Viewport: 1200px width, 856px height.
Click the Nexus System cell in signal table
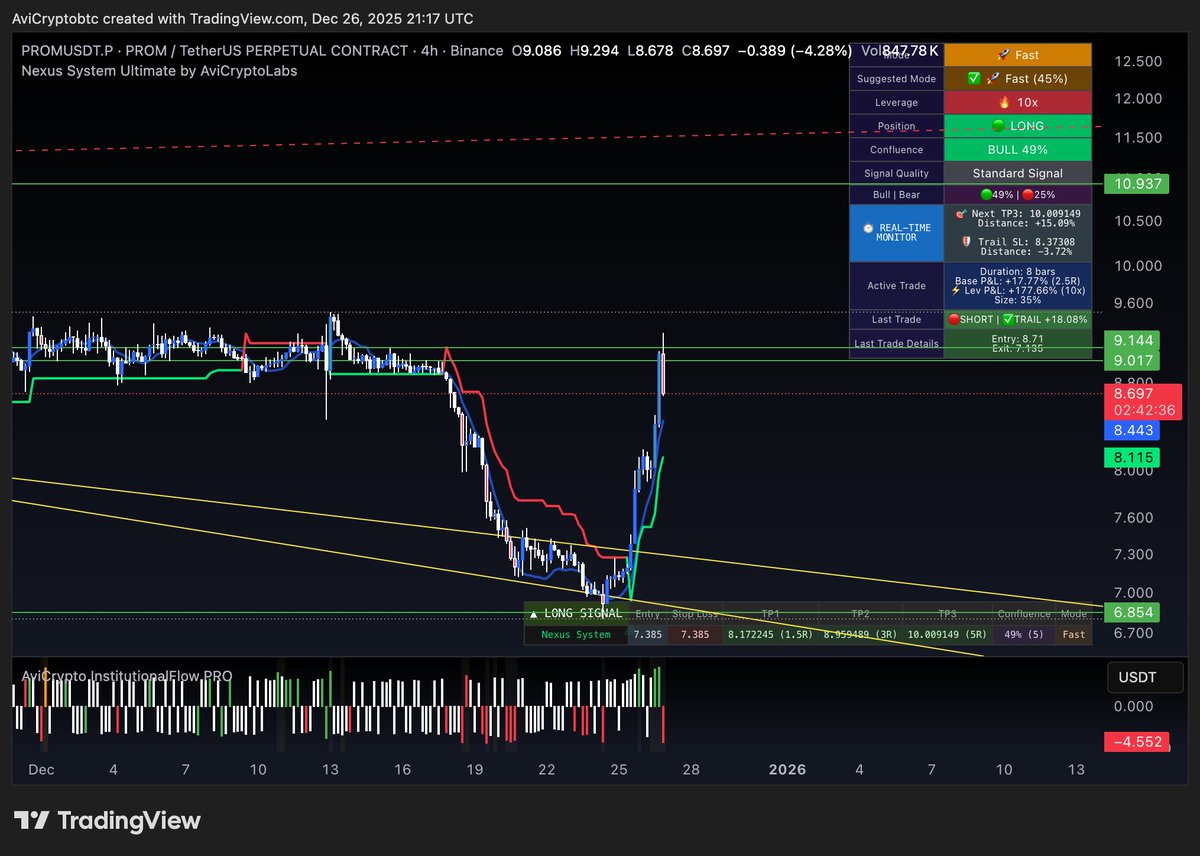pos(575,634)
